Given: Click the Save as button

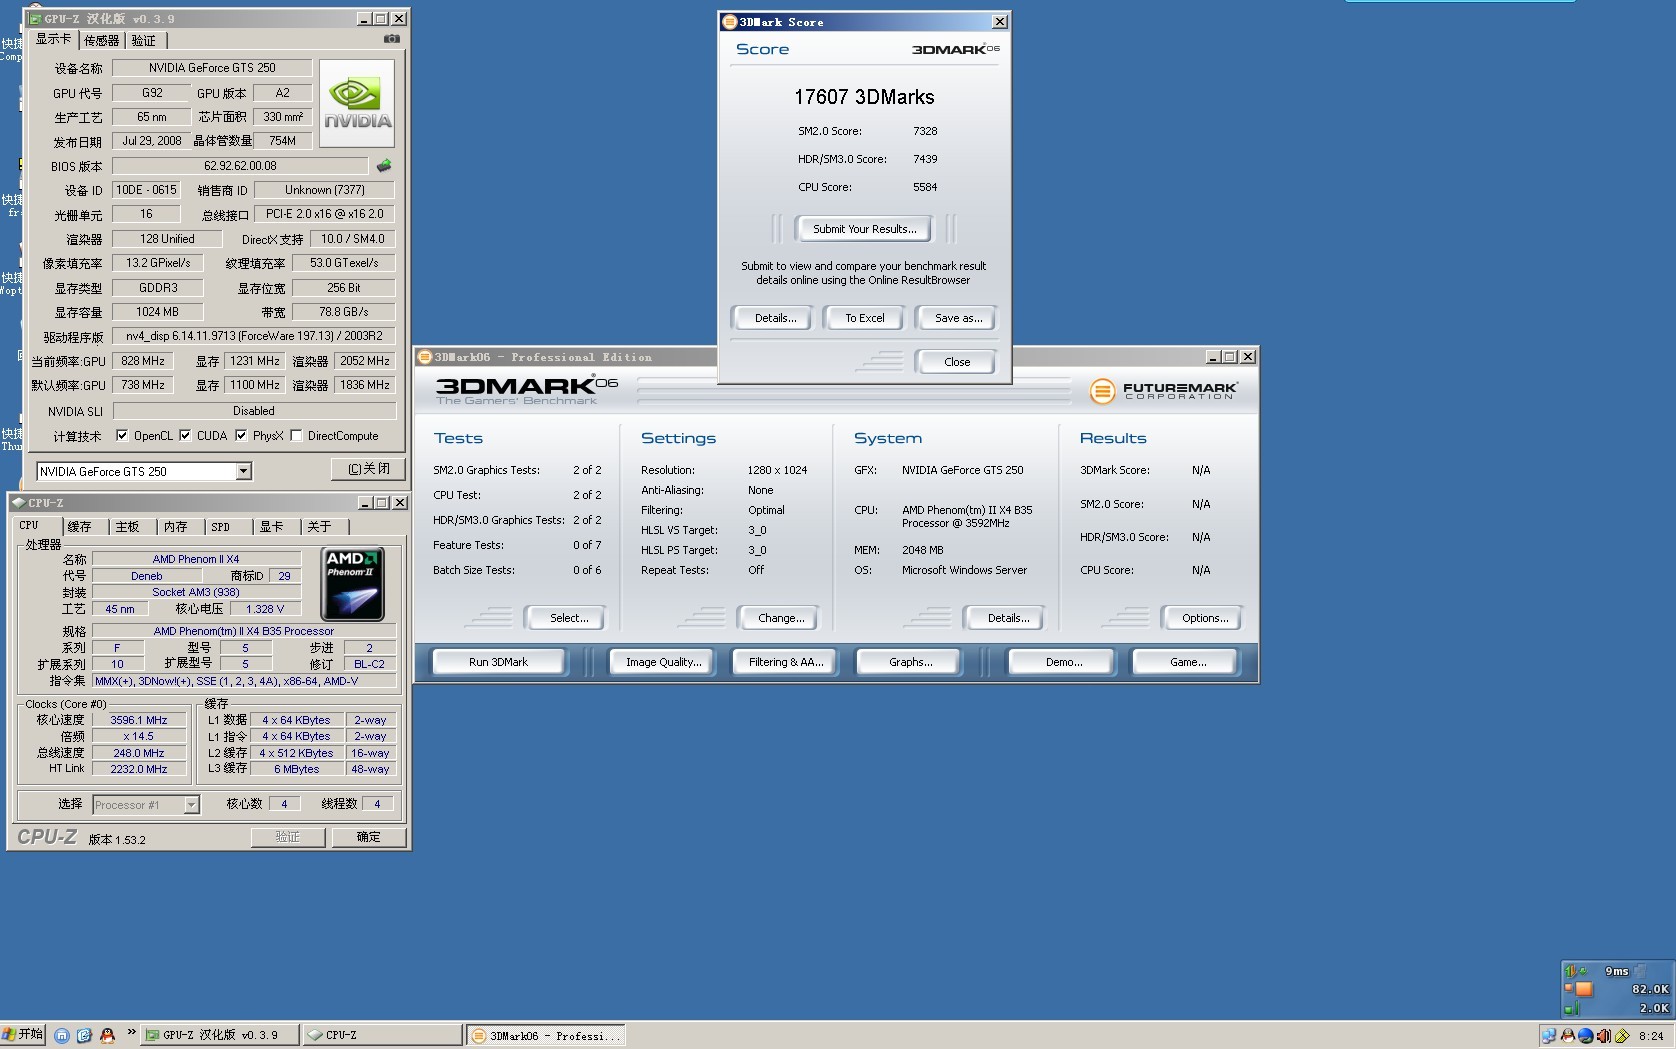Looking at the screenshot, I should pyautogui.click(x=958, y=318).
